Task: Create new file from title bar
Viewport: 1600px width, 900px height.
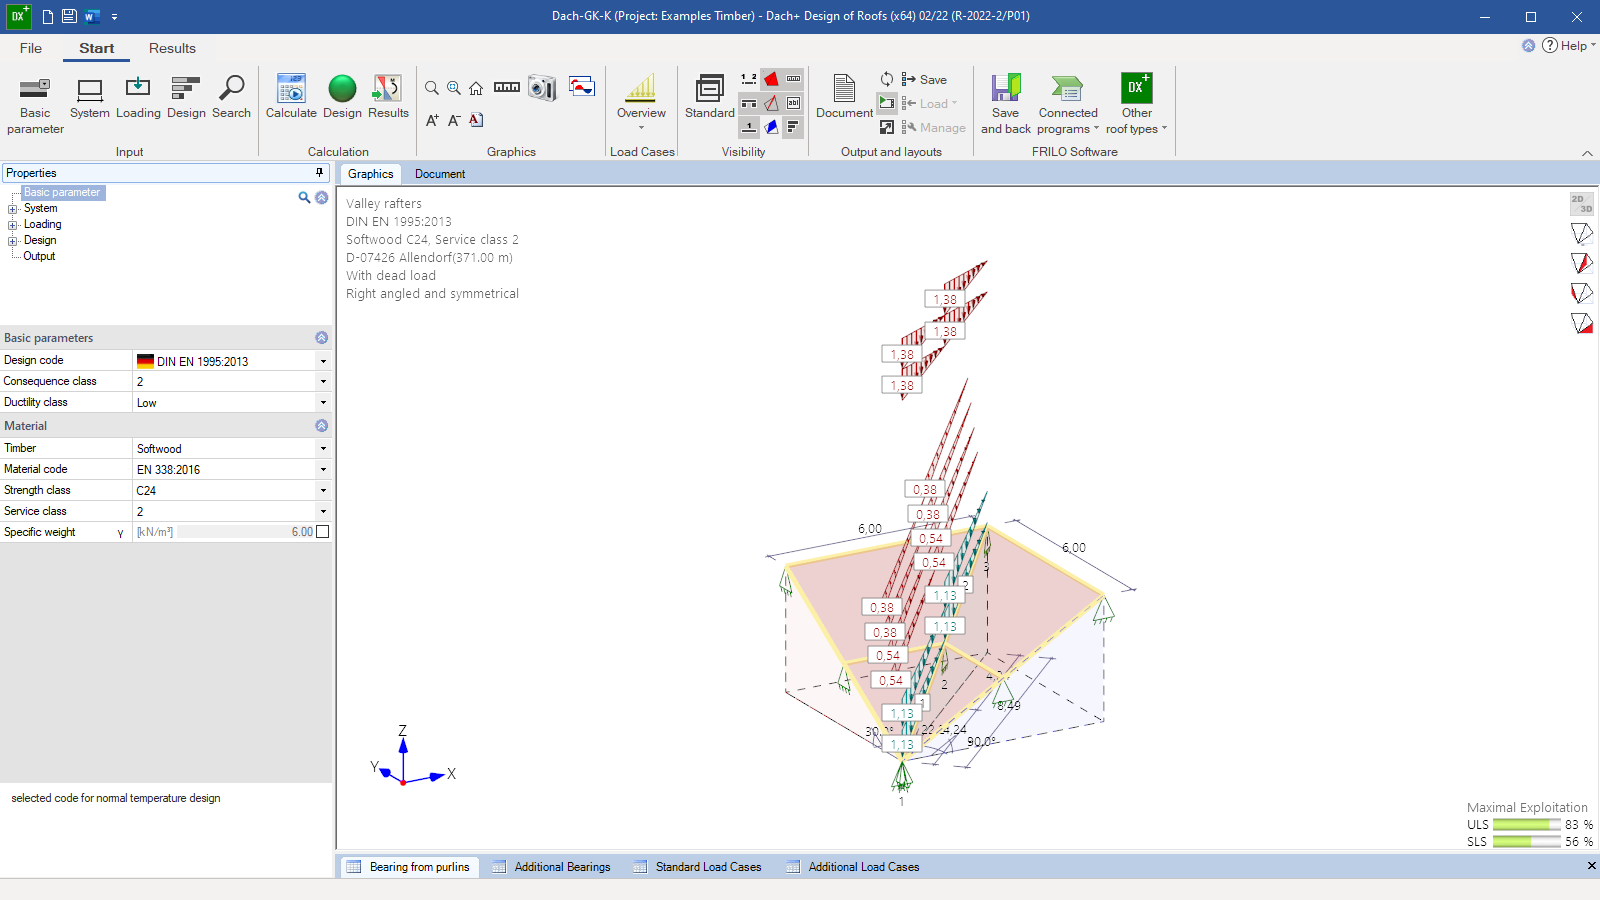Action: (x=47, y=16)
